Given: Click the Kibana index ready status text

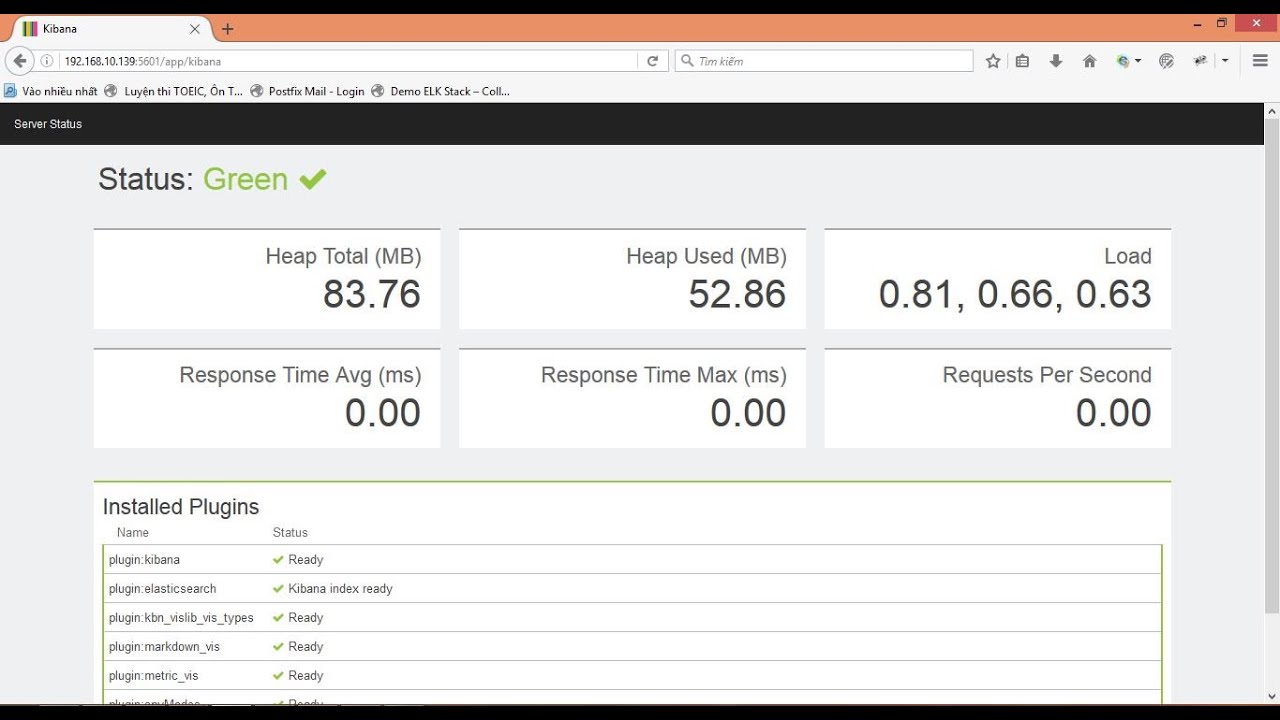Looking at the screenshot, I should point(340,589).
